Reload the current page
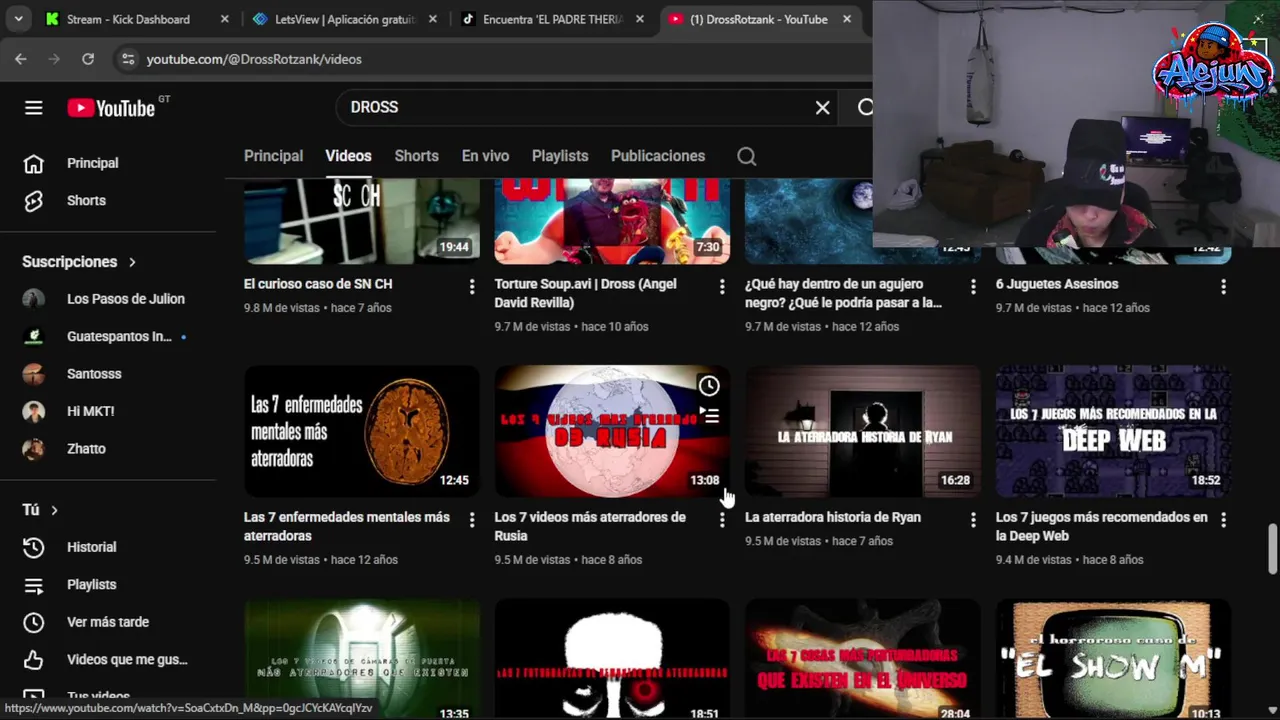The height and width of the screenshot is (720, 1280). click(x=88, y=59)
